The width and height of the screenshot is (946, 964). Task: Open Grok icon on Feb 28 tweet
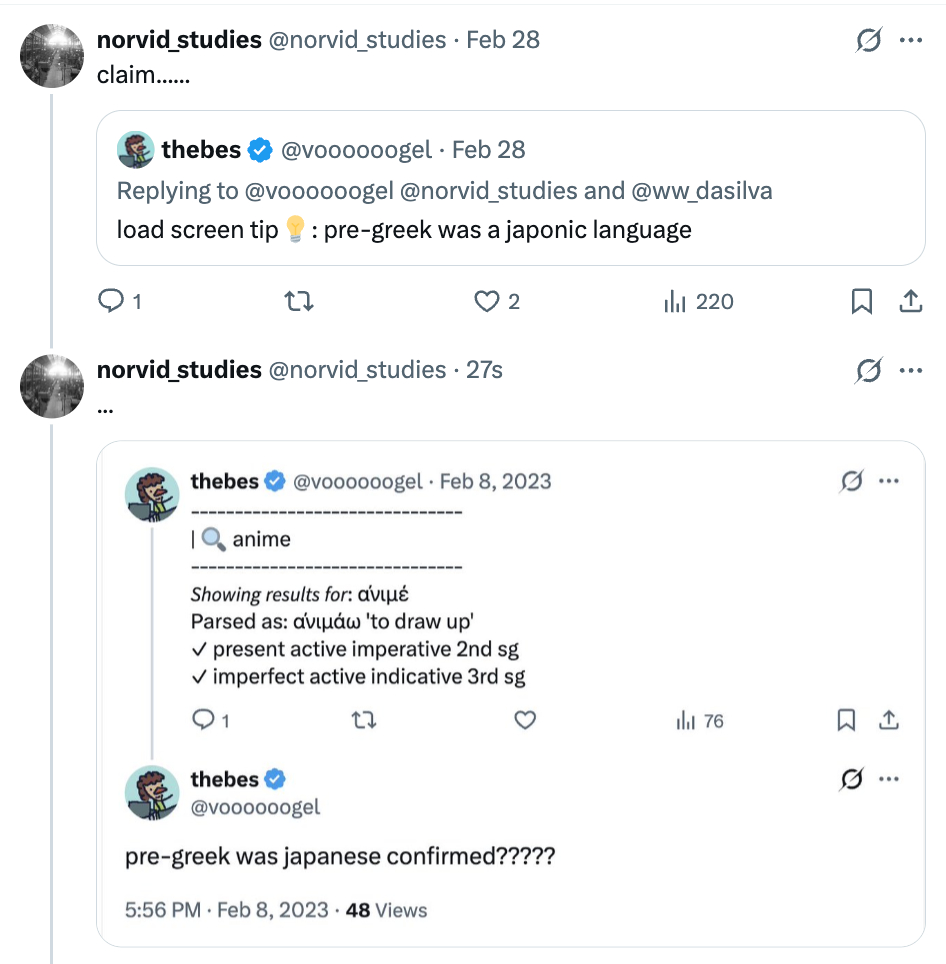(x=868, y=40)
